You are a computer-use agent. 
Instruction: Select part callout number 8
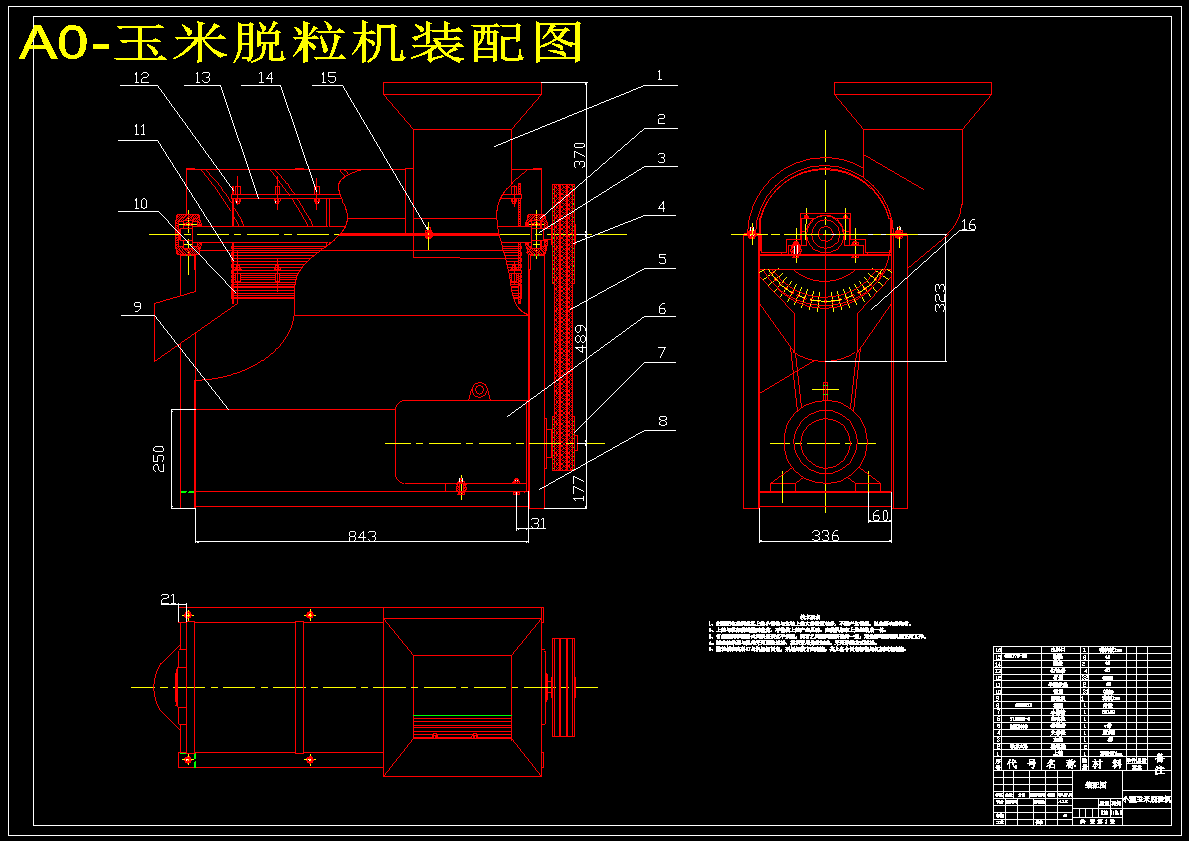[x=663, y=422]
